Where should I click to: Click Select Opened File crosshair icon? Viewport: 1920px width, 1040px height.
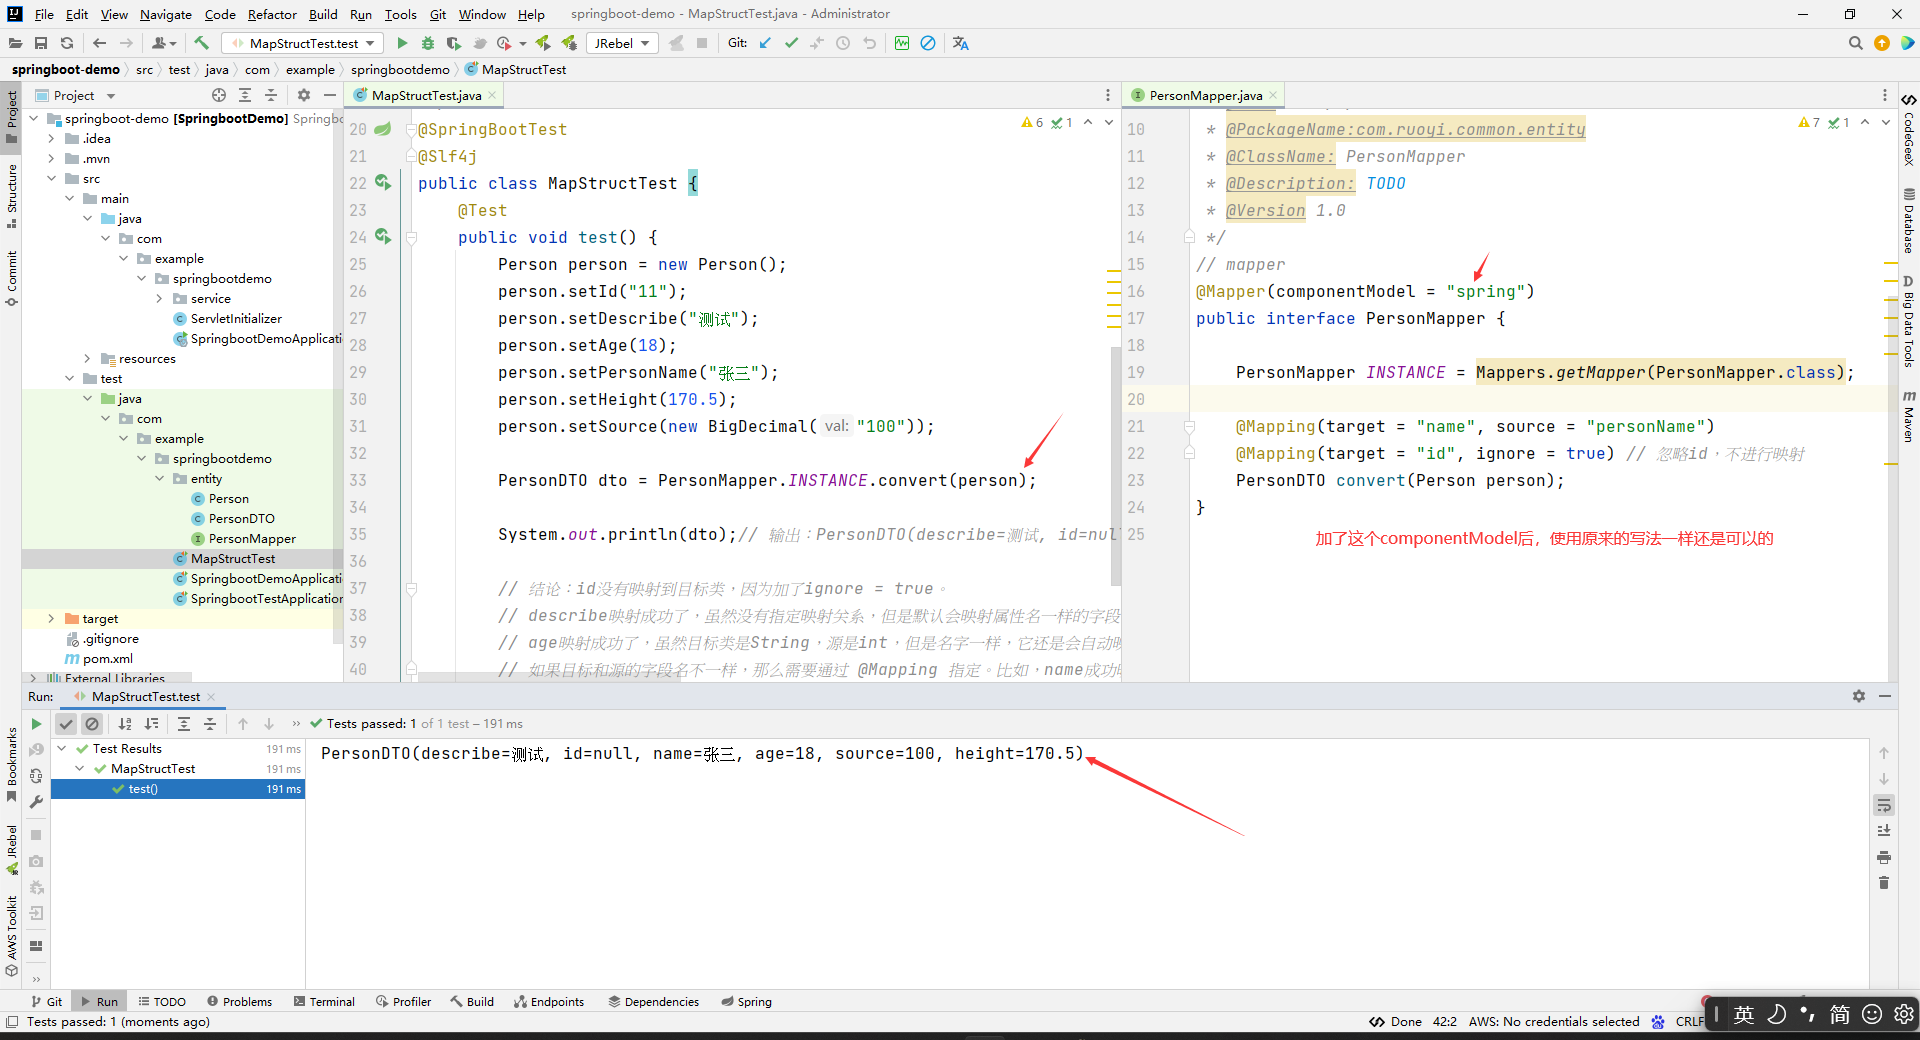tap(219, 95)
